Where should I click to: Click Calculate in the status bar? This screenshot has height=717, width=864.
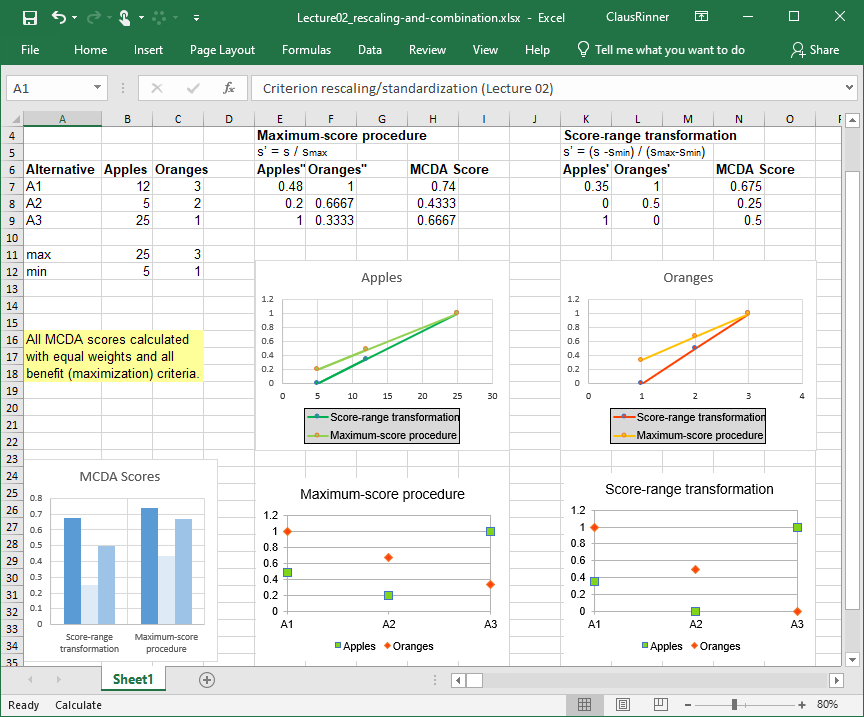(78, 705)
